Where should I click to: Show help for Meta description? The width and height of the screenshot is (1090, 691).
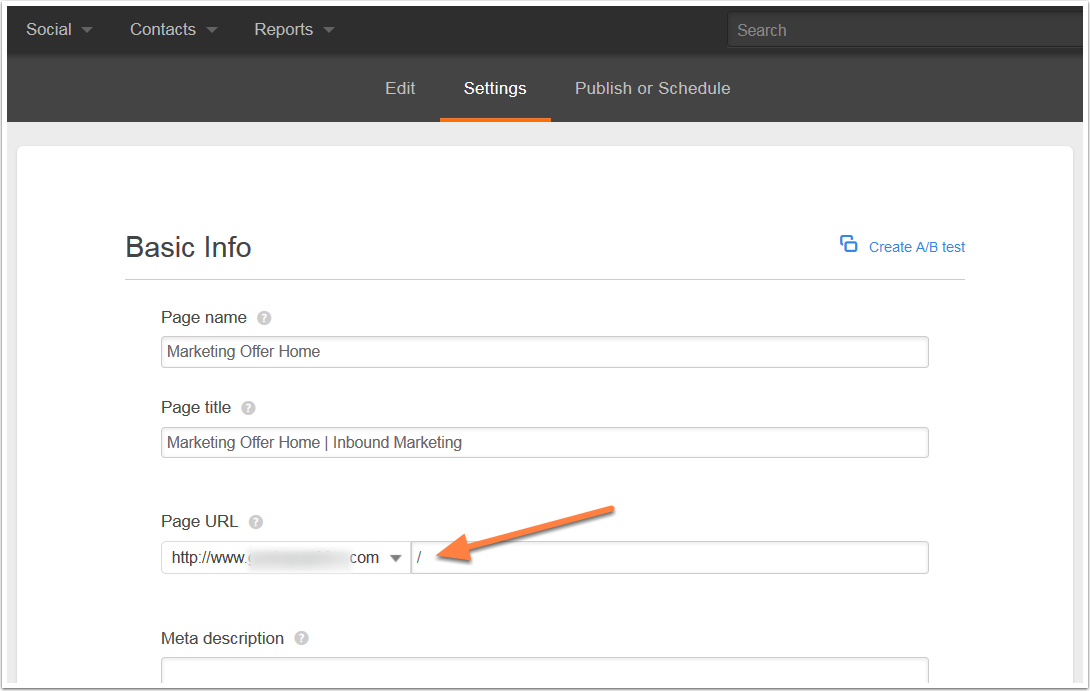click(x=301, y=638)
